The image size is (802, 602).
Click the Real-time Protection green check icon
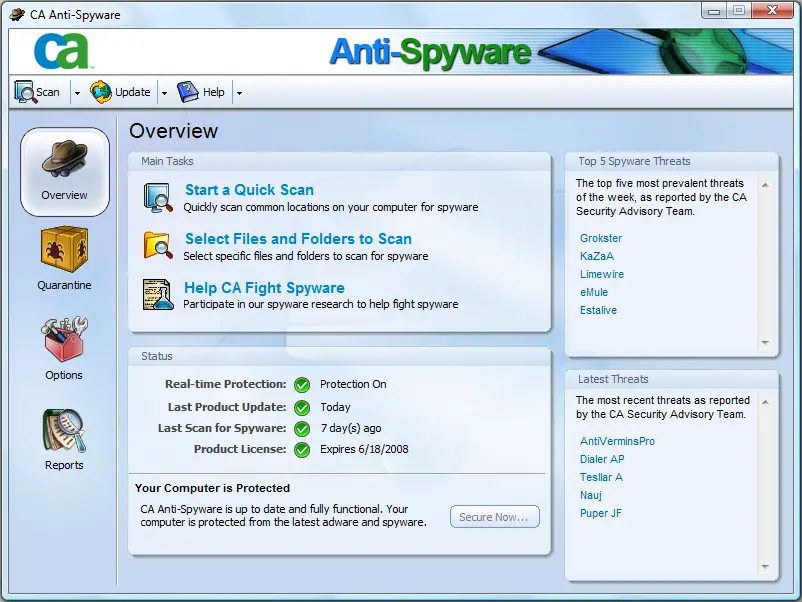coord(302,384)
